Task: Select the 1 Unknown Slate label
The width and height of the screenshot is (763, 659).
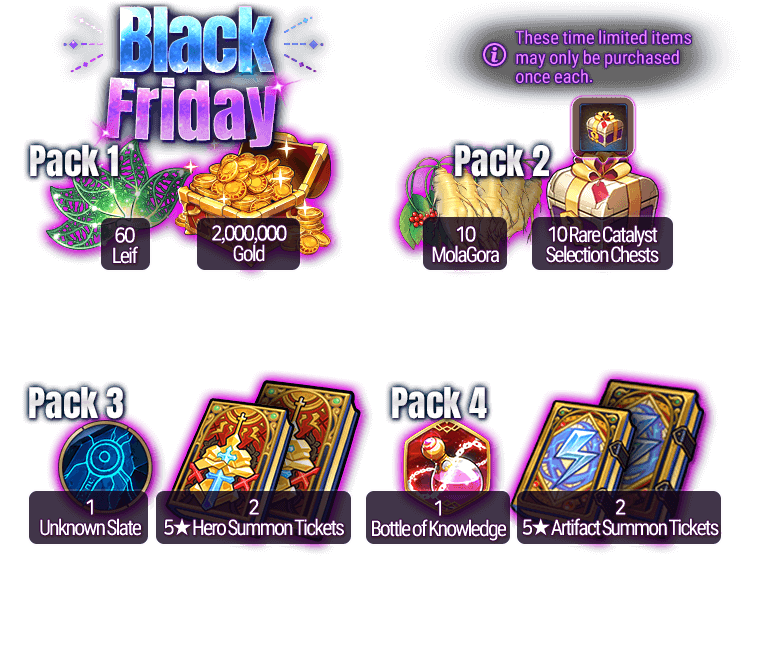Action: pyautogui.click(x=89, y=517)
